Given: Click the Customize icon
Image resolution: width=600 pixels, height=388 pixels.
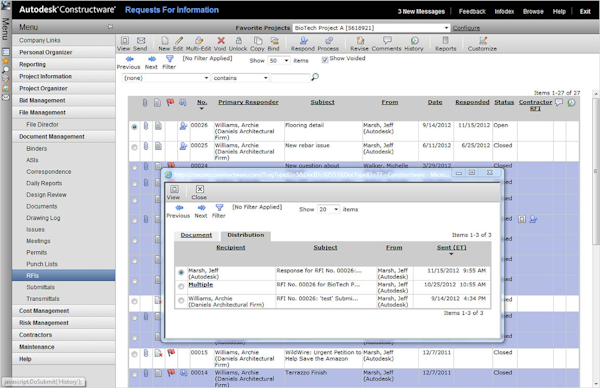Looking at the screenshot, I should (x=483, y=41).
